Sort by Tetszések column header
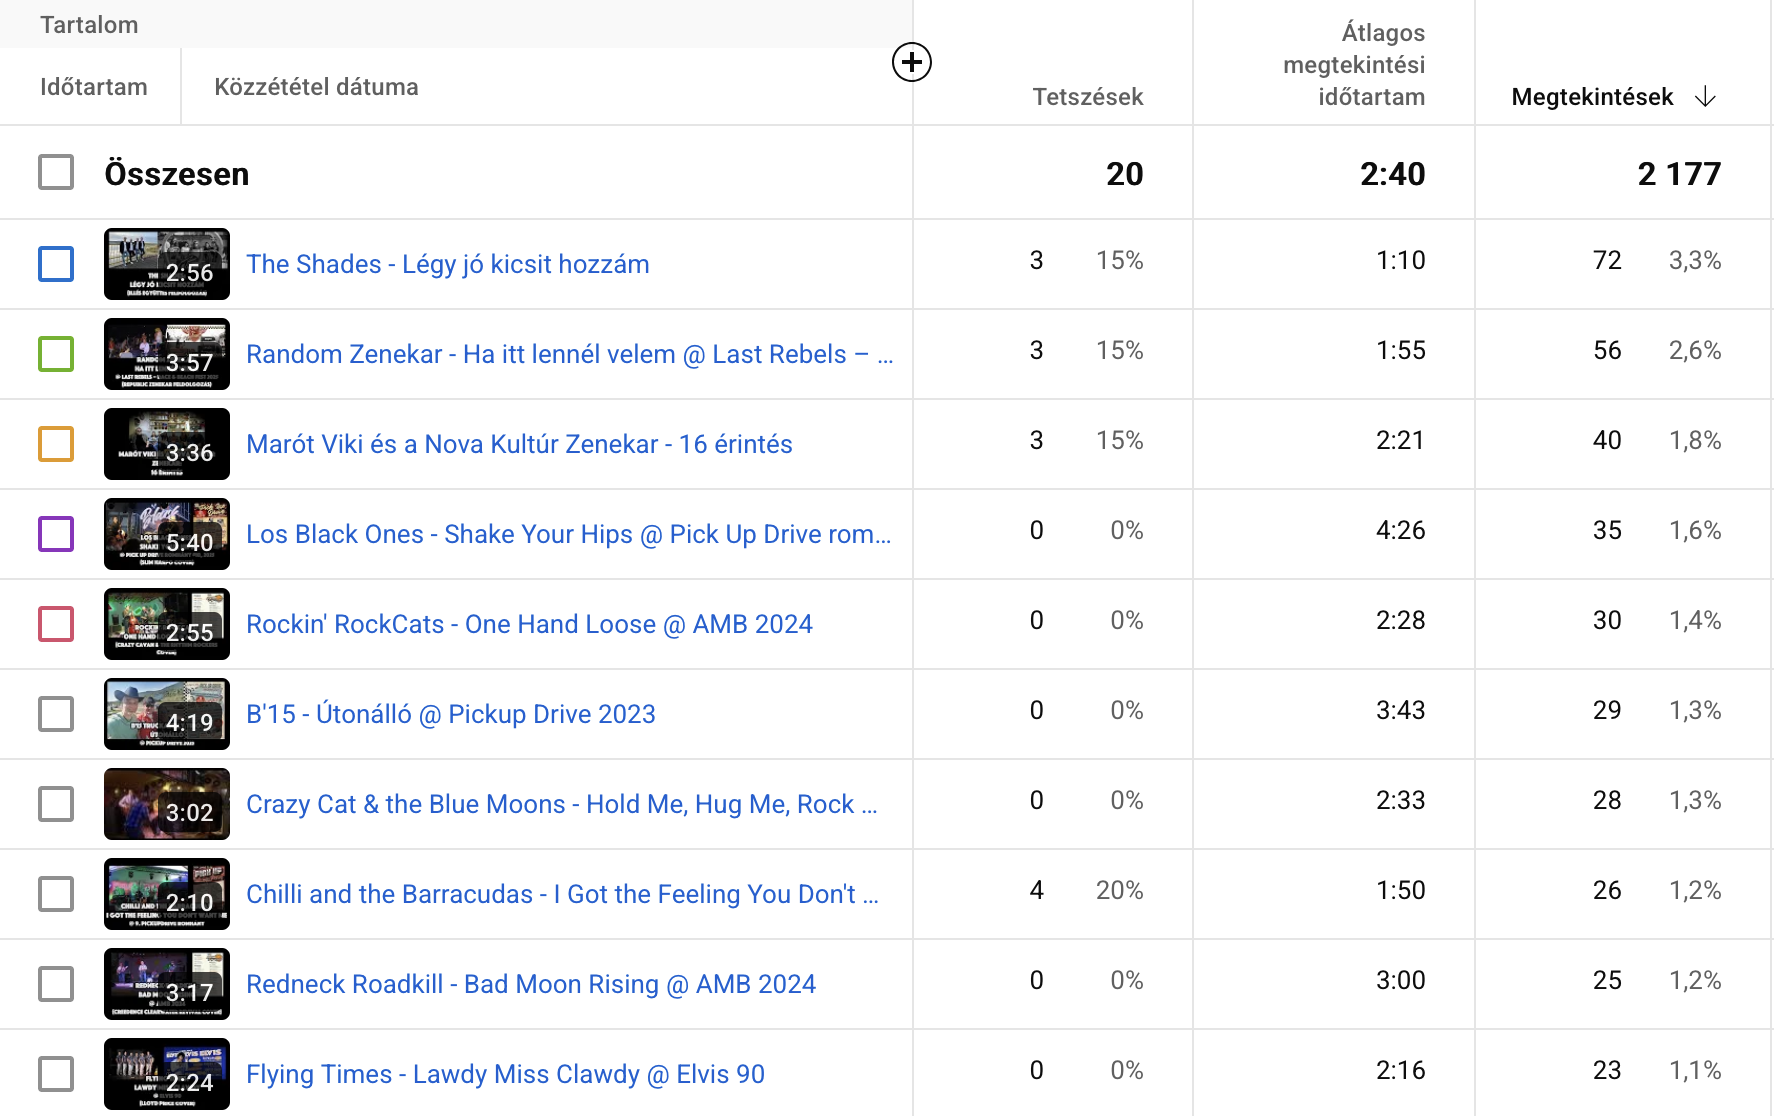Screen dimensions: 1774x1116 (x=1087, y=97)
